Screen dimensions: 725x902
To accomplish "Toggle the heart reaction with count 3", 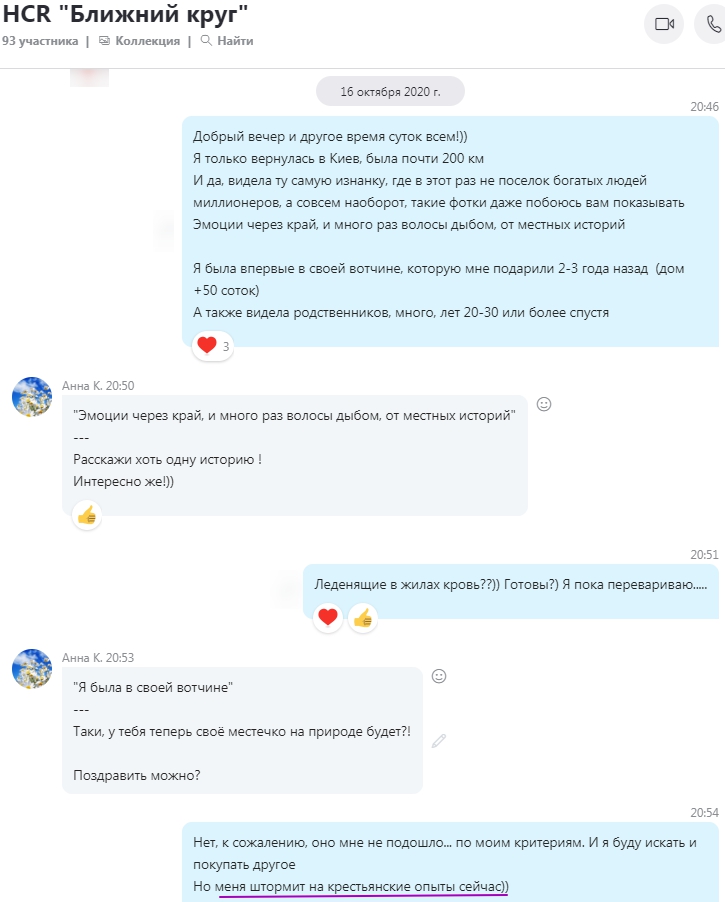I will pos(212,346).
